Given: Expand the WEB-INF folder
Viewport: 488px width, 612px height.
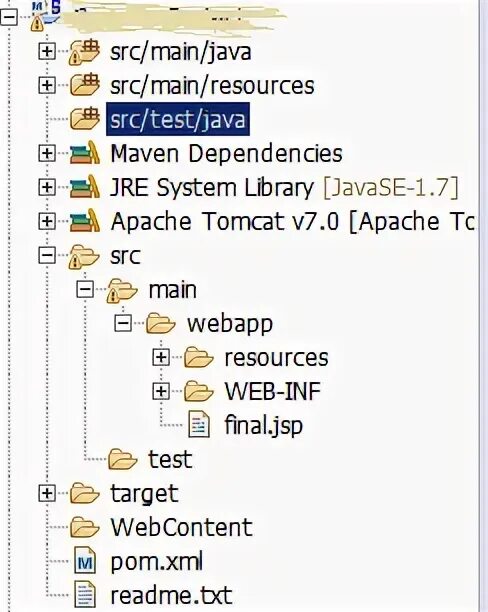Looking at the screenshot, I should (x=161, y=391).
